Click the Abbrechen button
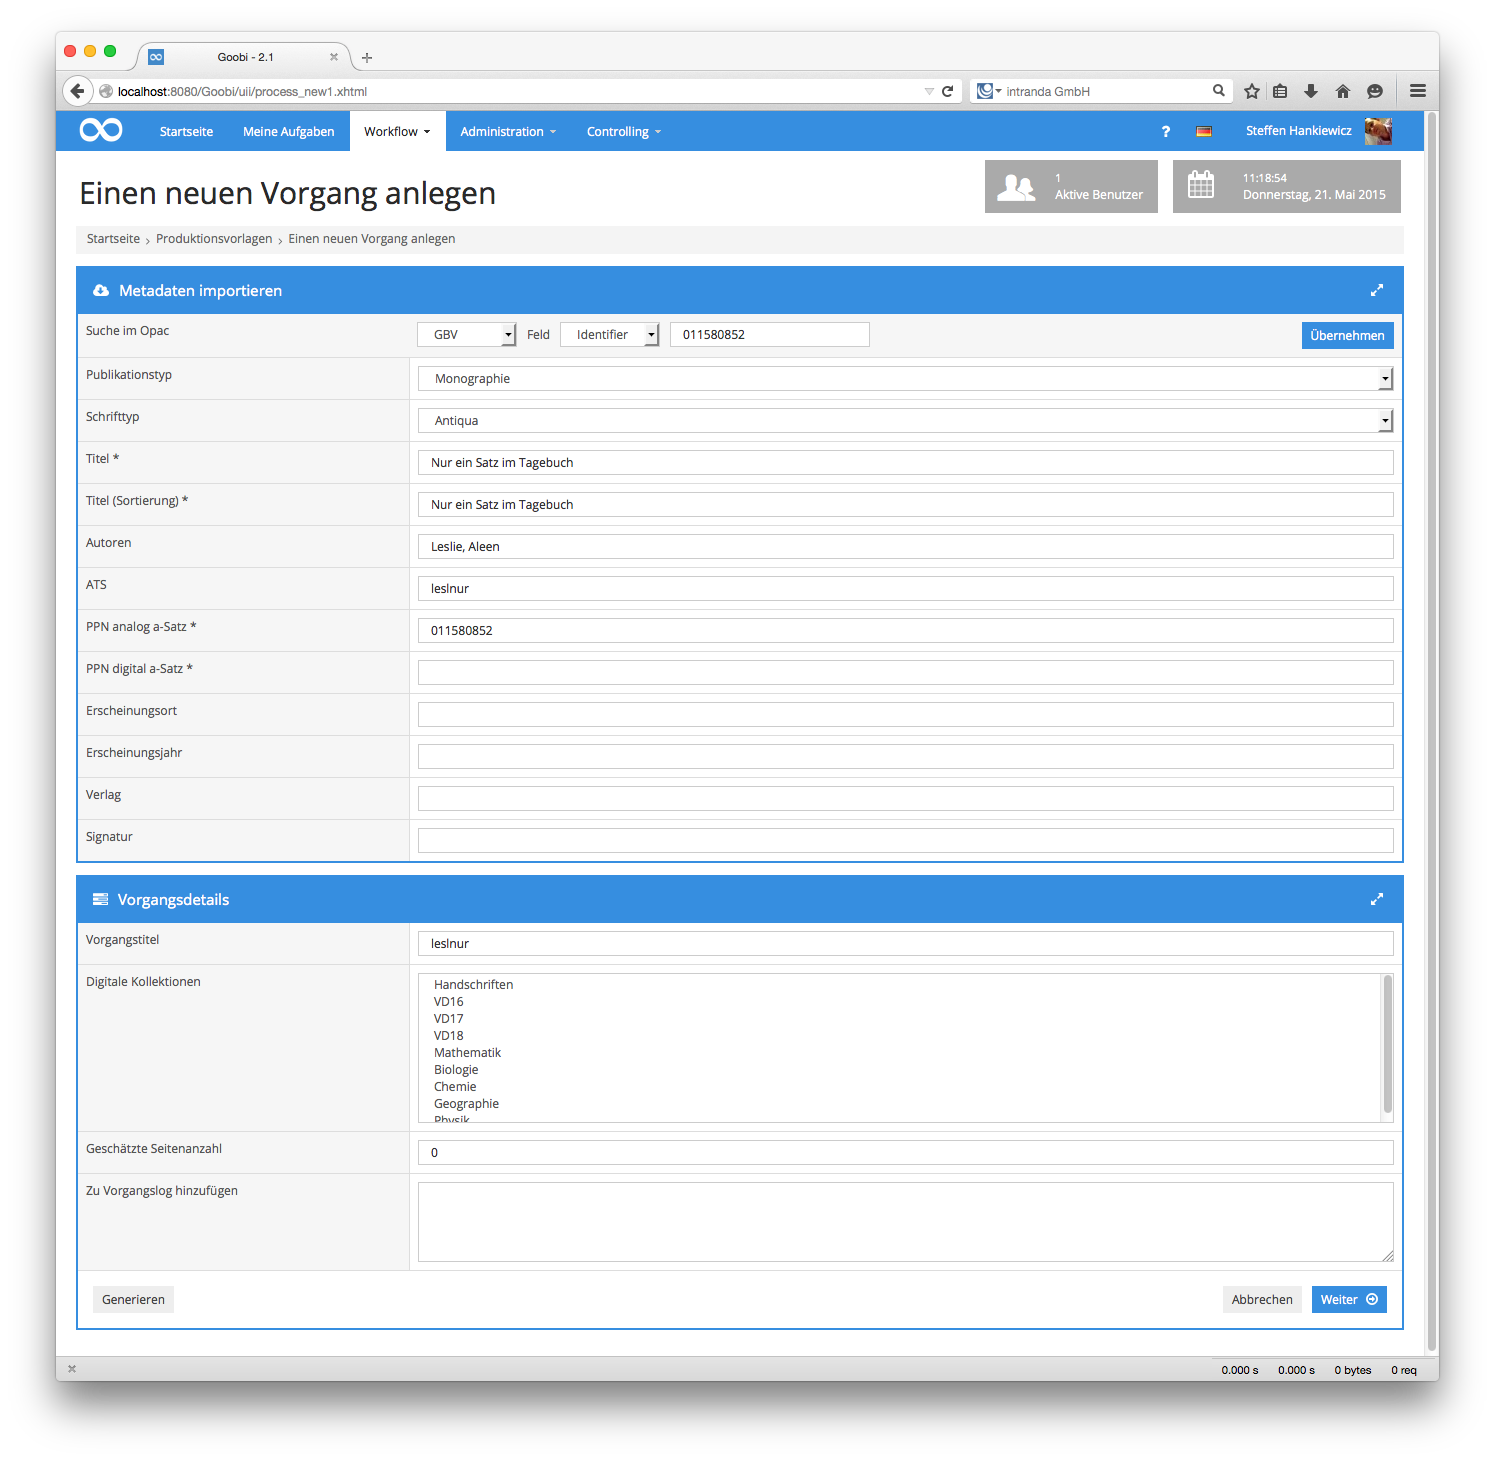Viewport: 1495px width, 1461px height. [x=1262, y=1299]
